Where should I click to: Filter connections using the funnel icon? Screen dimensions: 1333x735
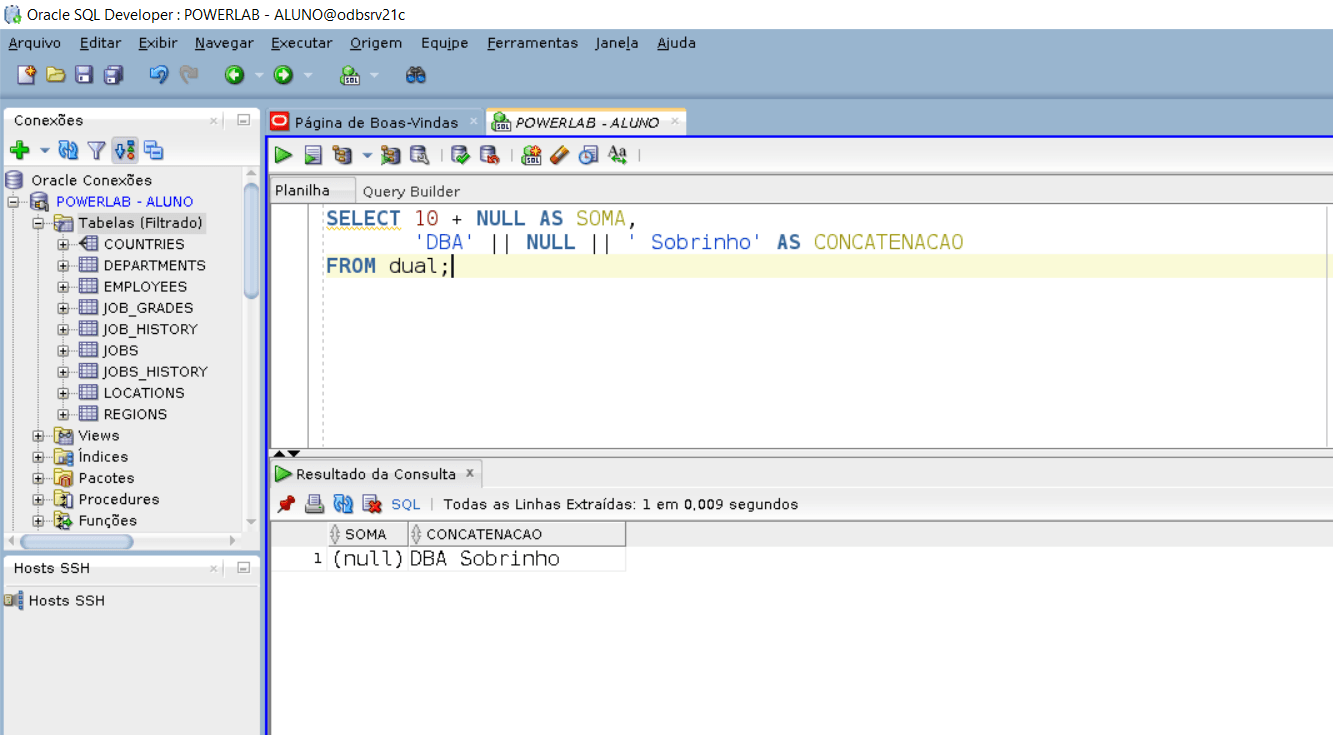tap(96, 150)
